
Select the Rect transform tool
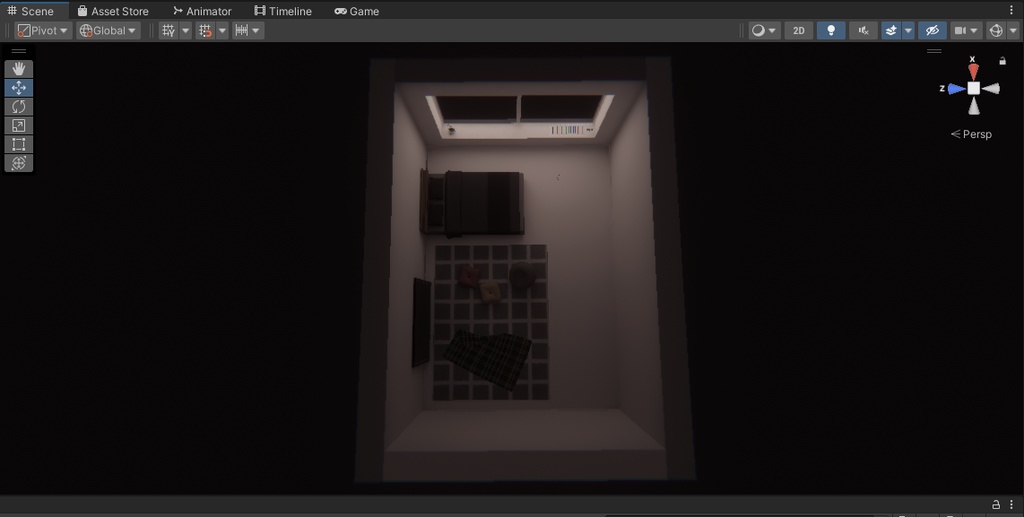click(18, 144)
